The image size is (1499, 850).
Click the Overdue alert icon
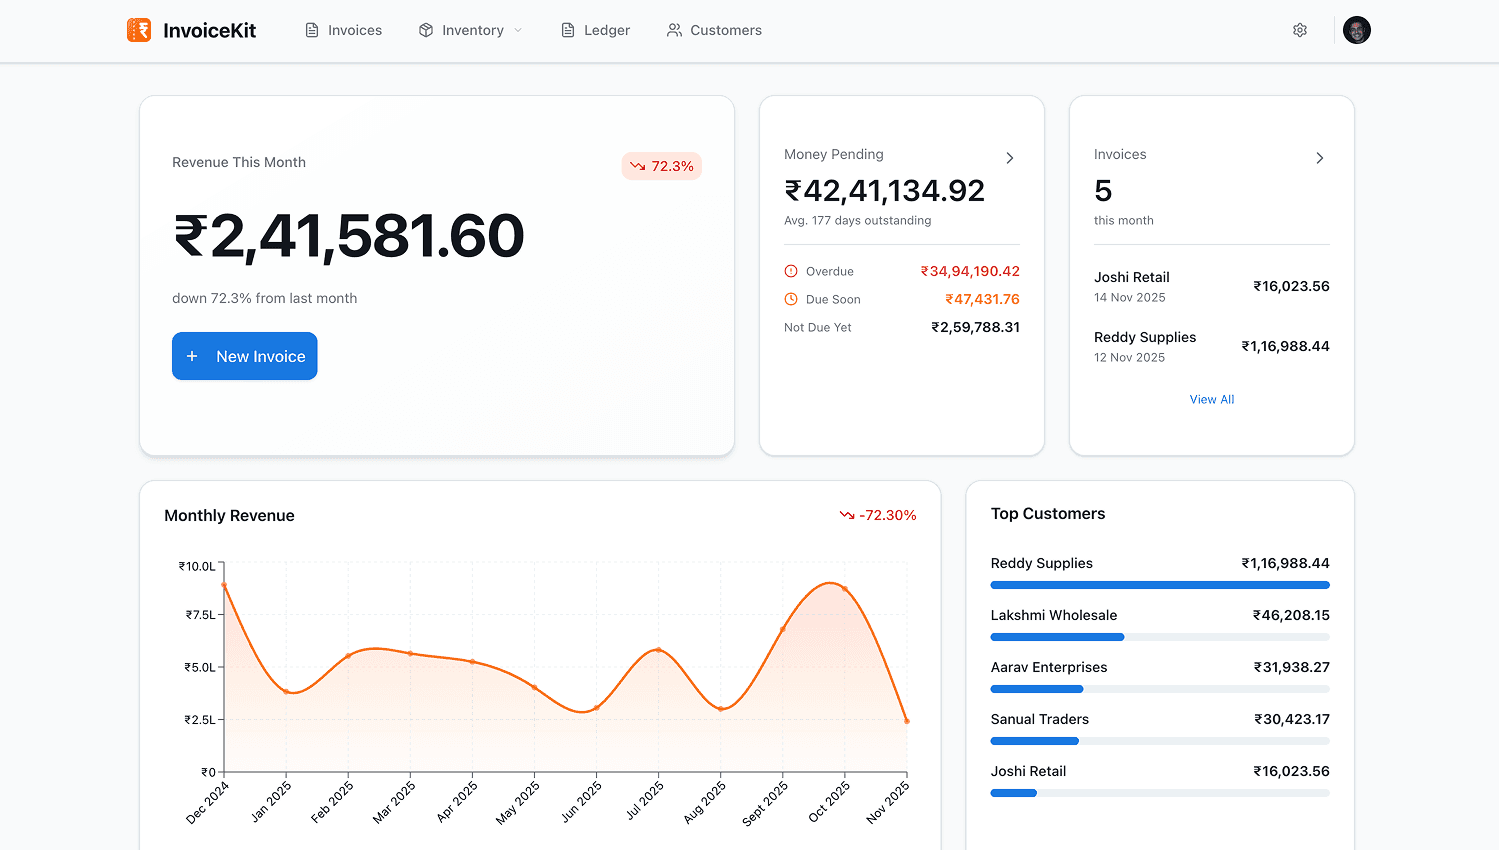tap(790, 271)
